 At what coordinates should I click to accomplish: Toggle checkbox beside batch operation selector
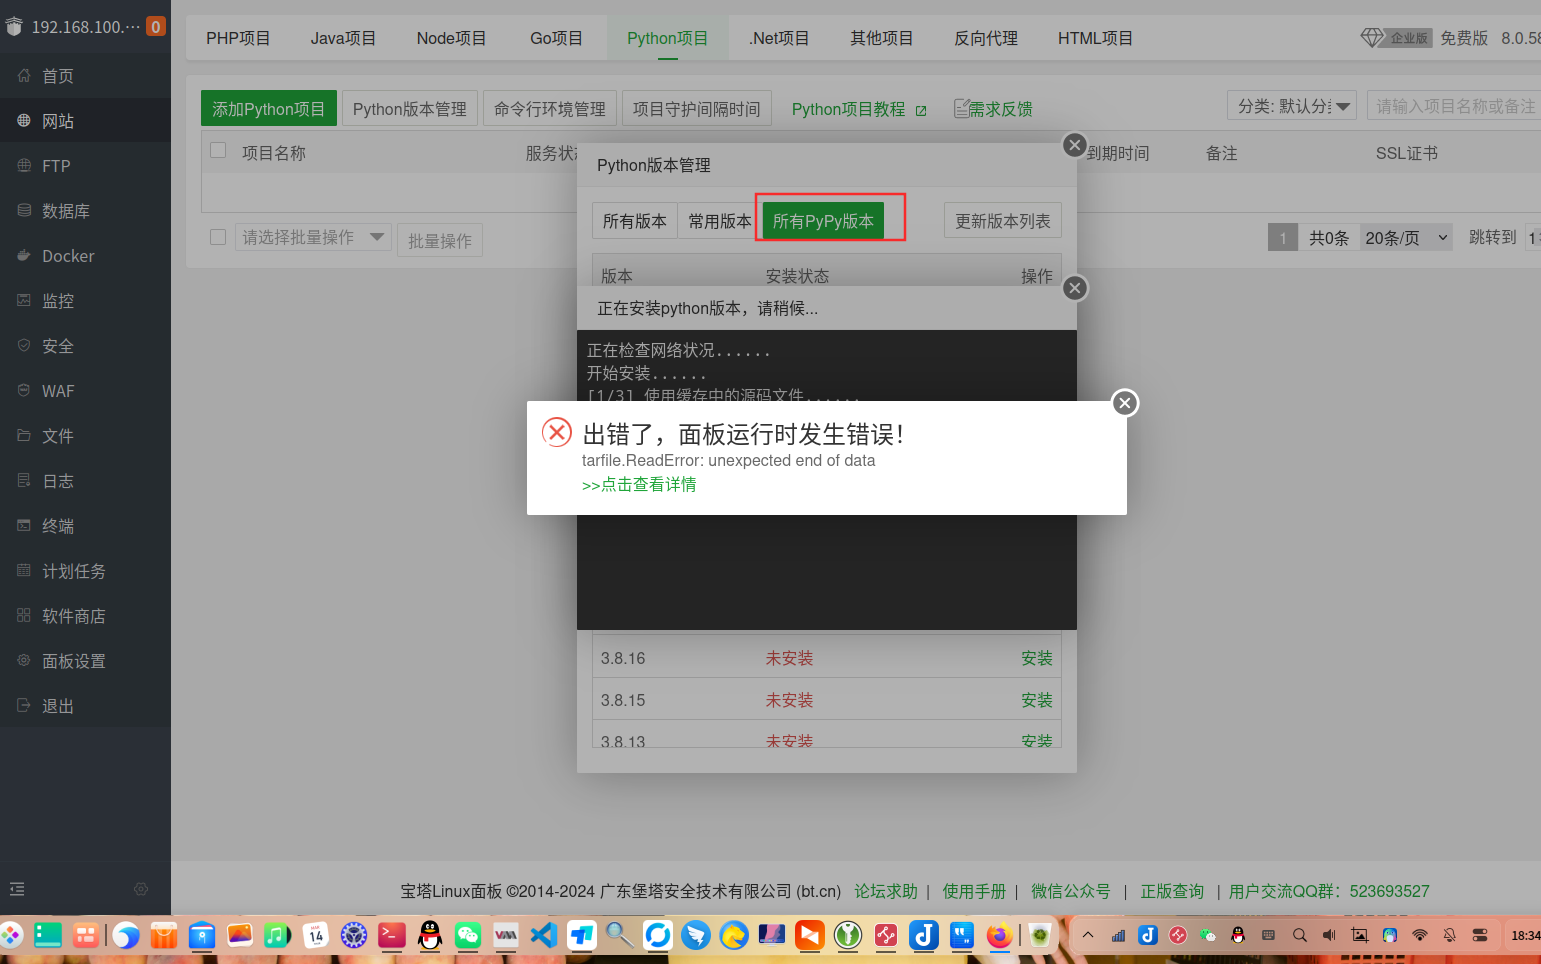pos(218,237)
